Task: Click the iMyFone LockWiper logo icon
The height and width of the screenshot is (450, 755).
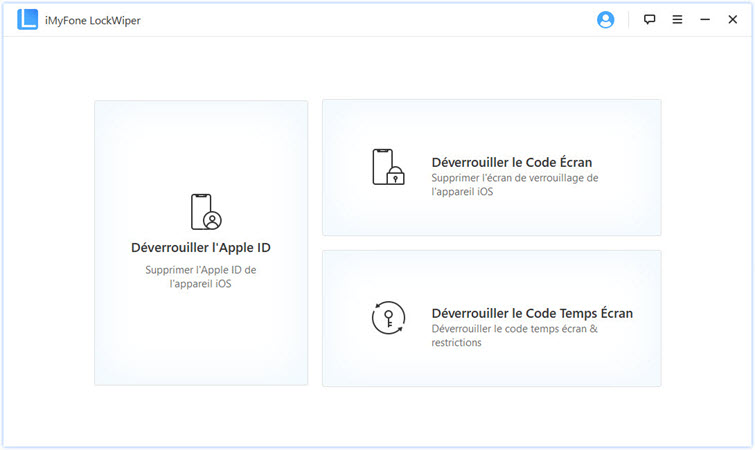Action: click(x=27, y=19)
